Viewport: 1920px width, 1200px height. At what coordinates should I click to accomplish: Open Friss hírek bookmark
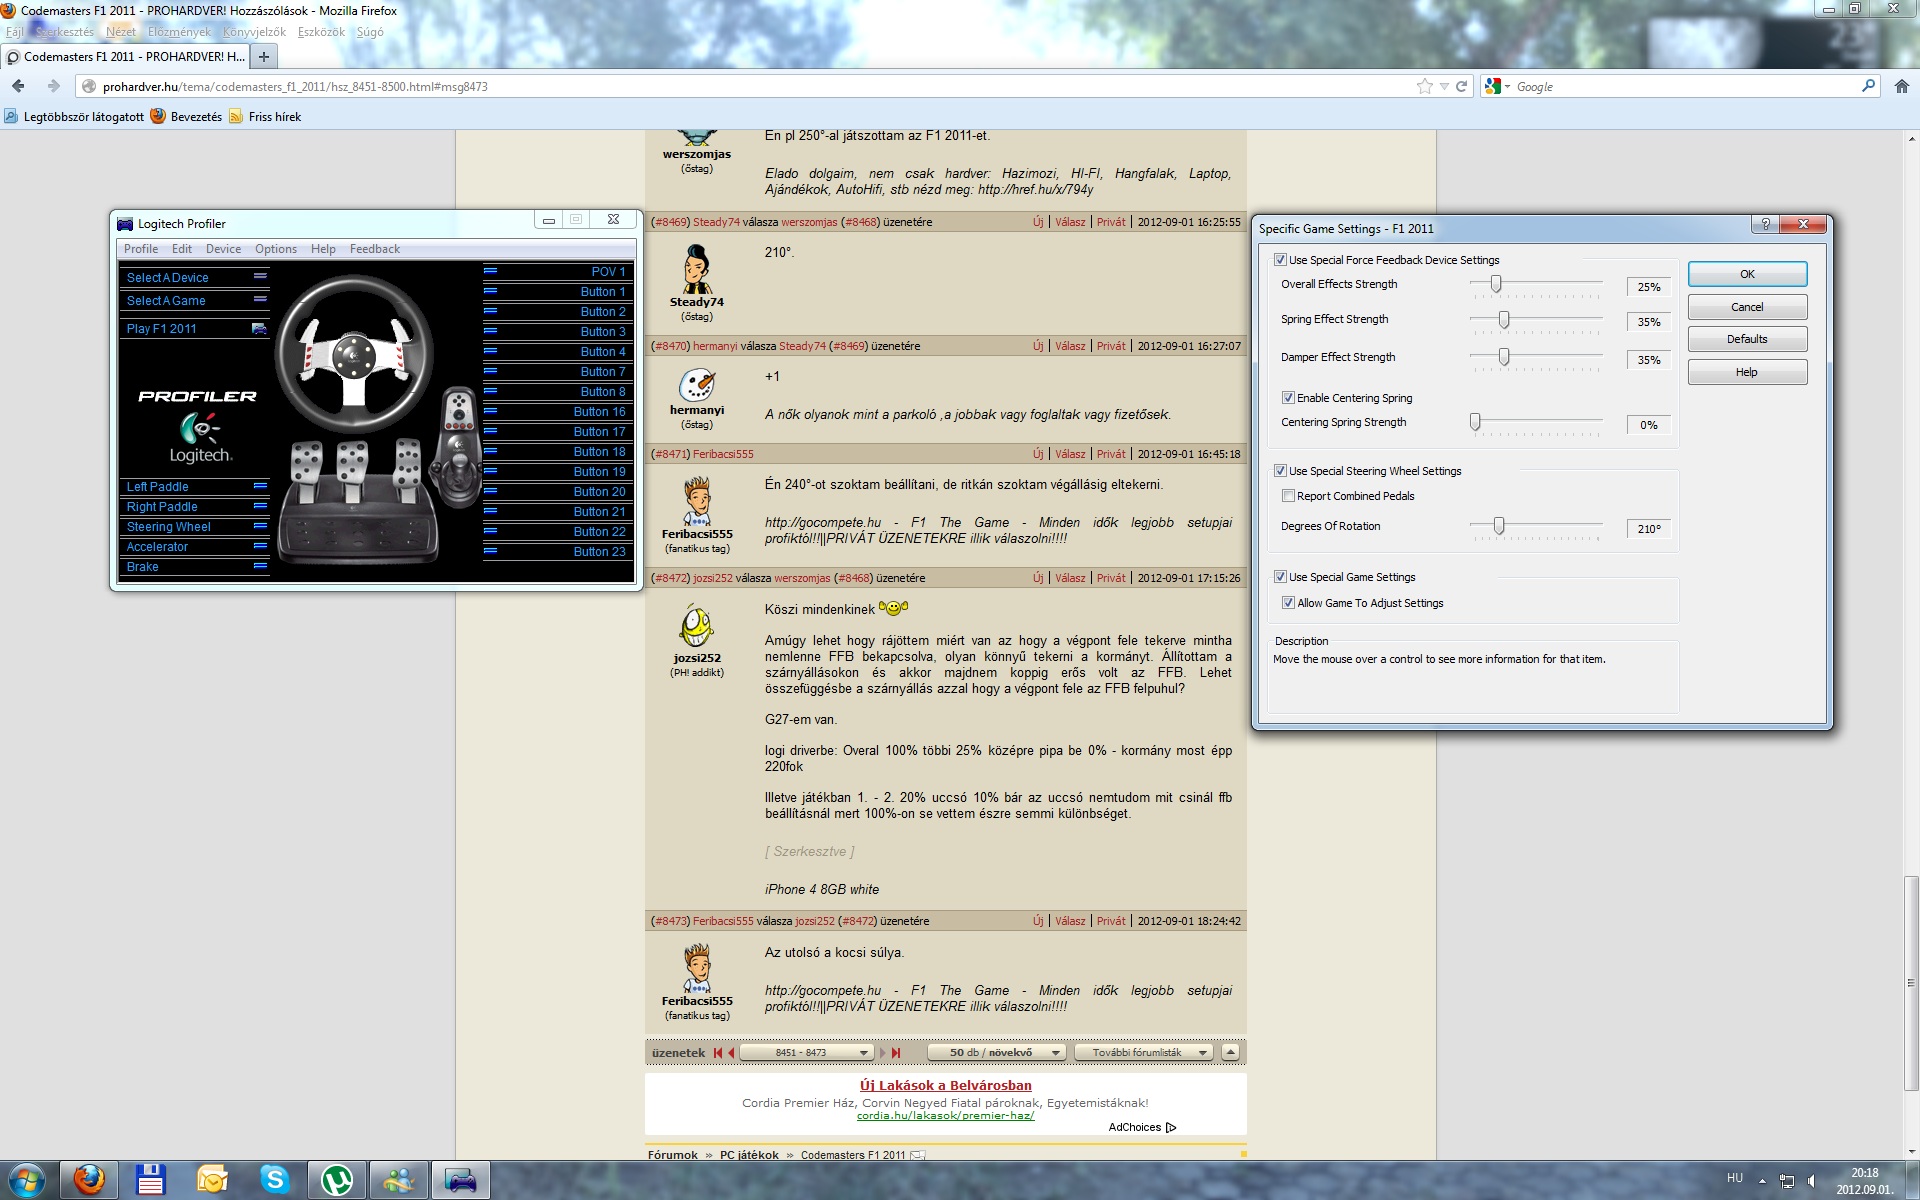[265, 117]
